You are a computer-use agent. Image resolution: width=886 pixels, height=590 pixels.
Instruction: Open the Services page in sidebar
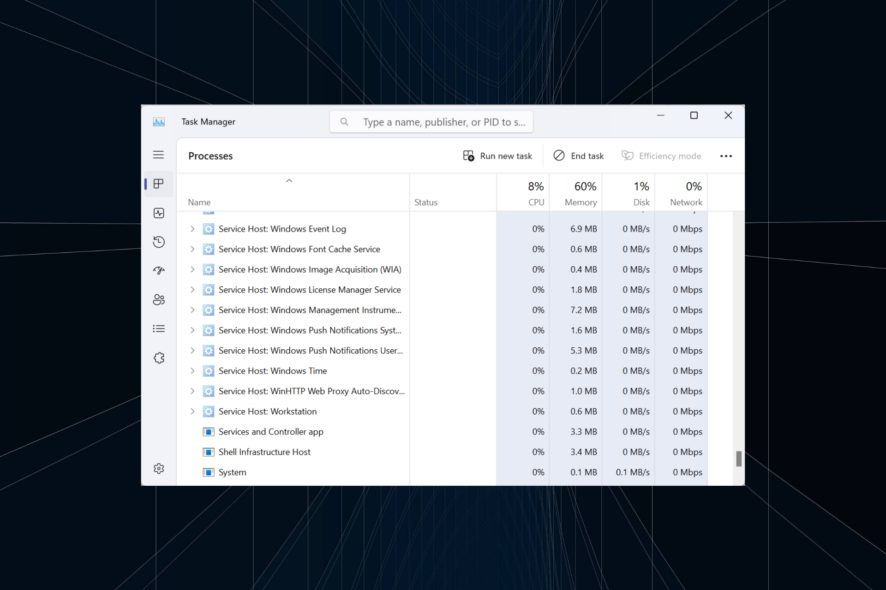coord(159,358)
